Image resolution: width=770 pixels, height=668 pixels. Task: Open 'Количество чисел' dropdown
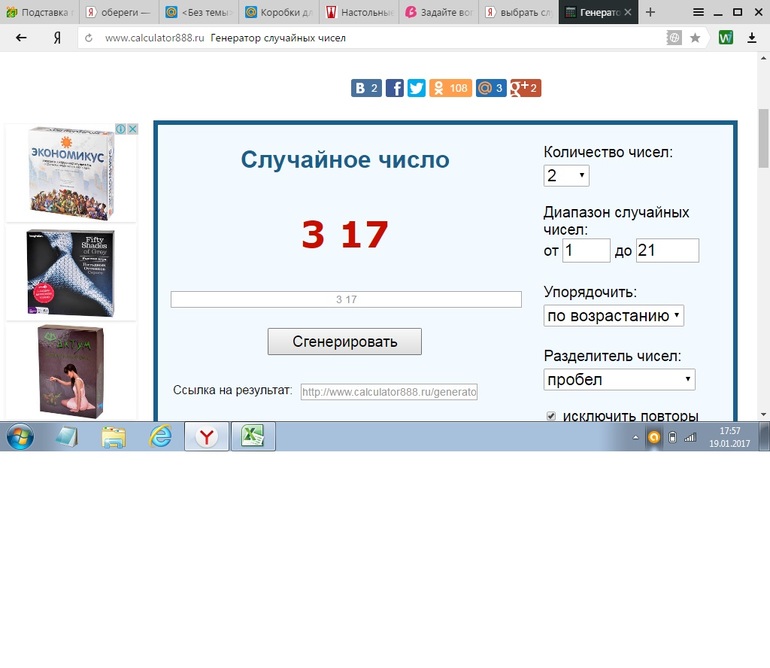point(566,175)
